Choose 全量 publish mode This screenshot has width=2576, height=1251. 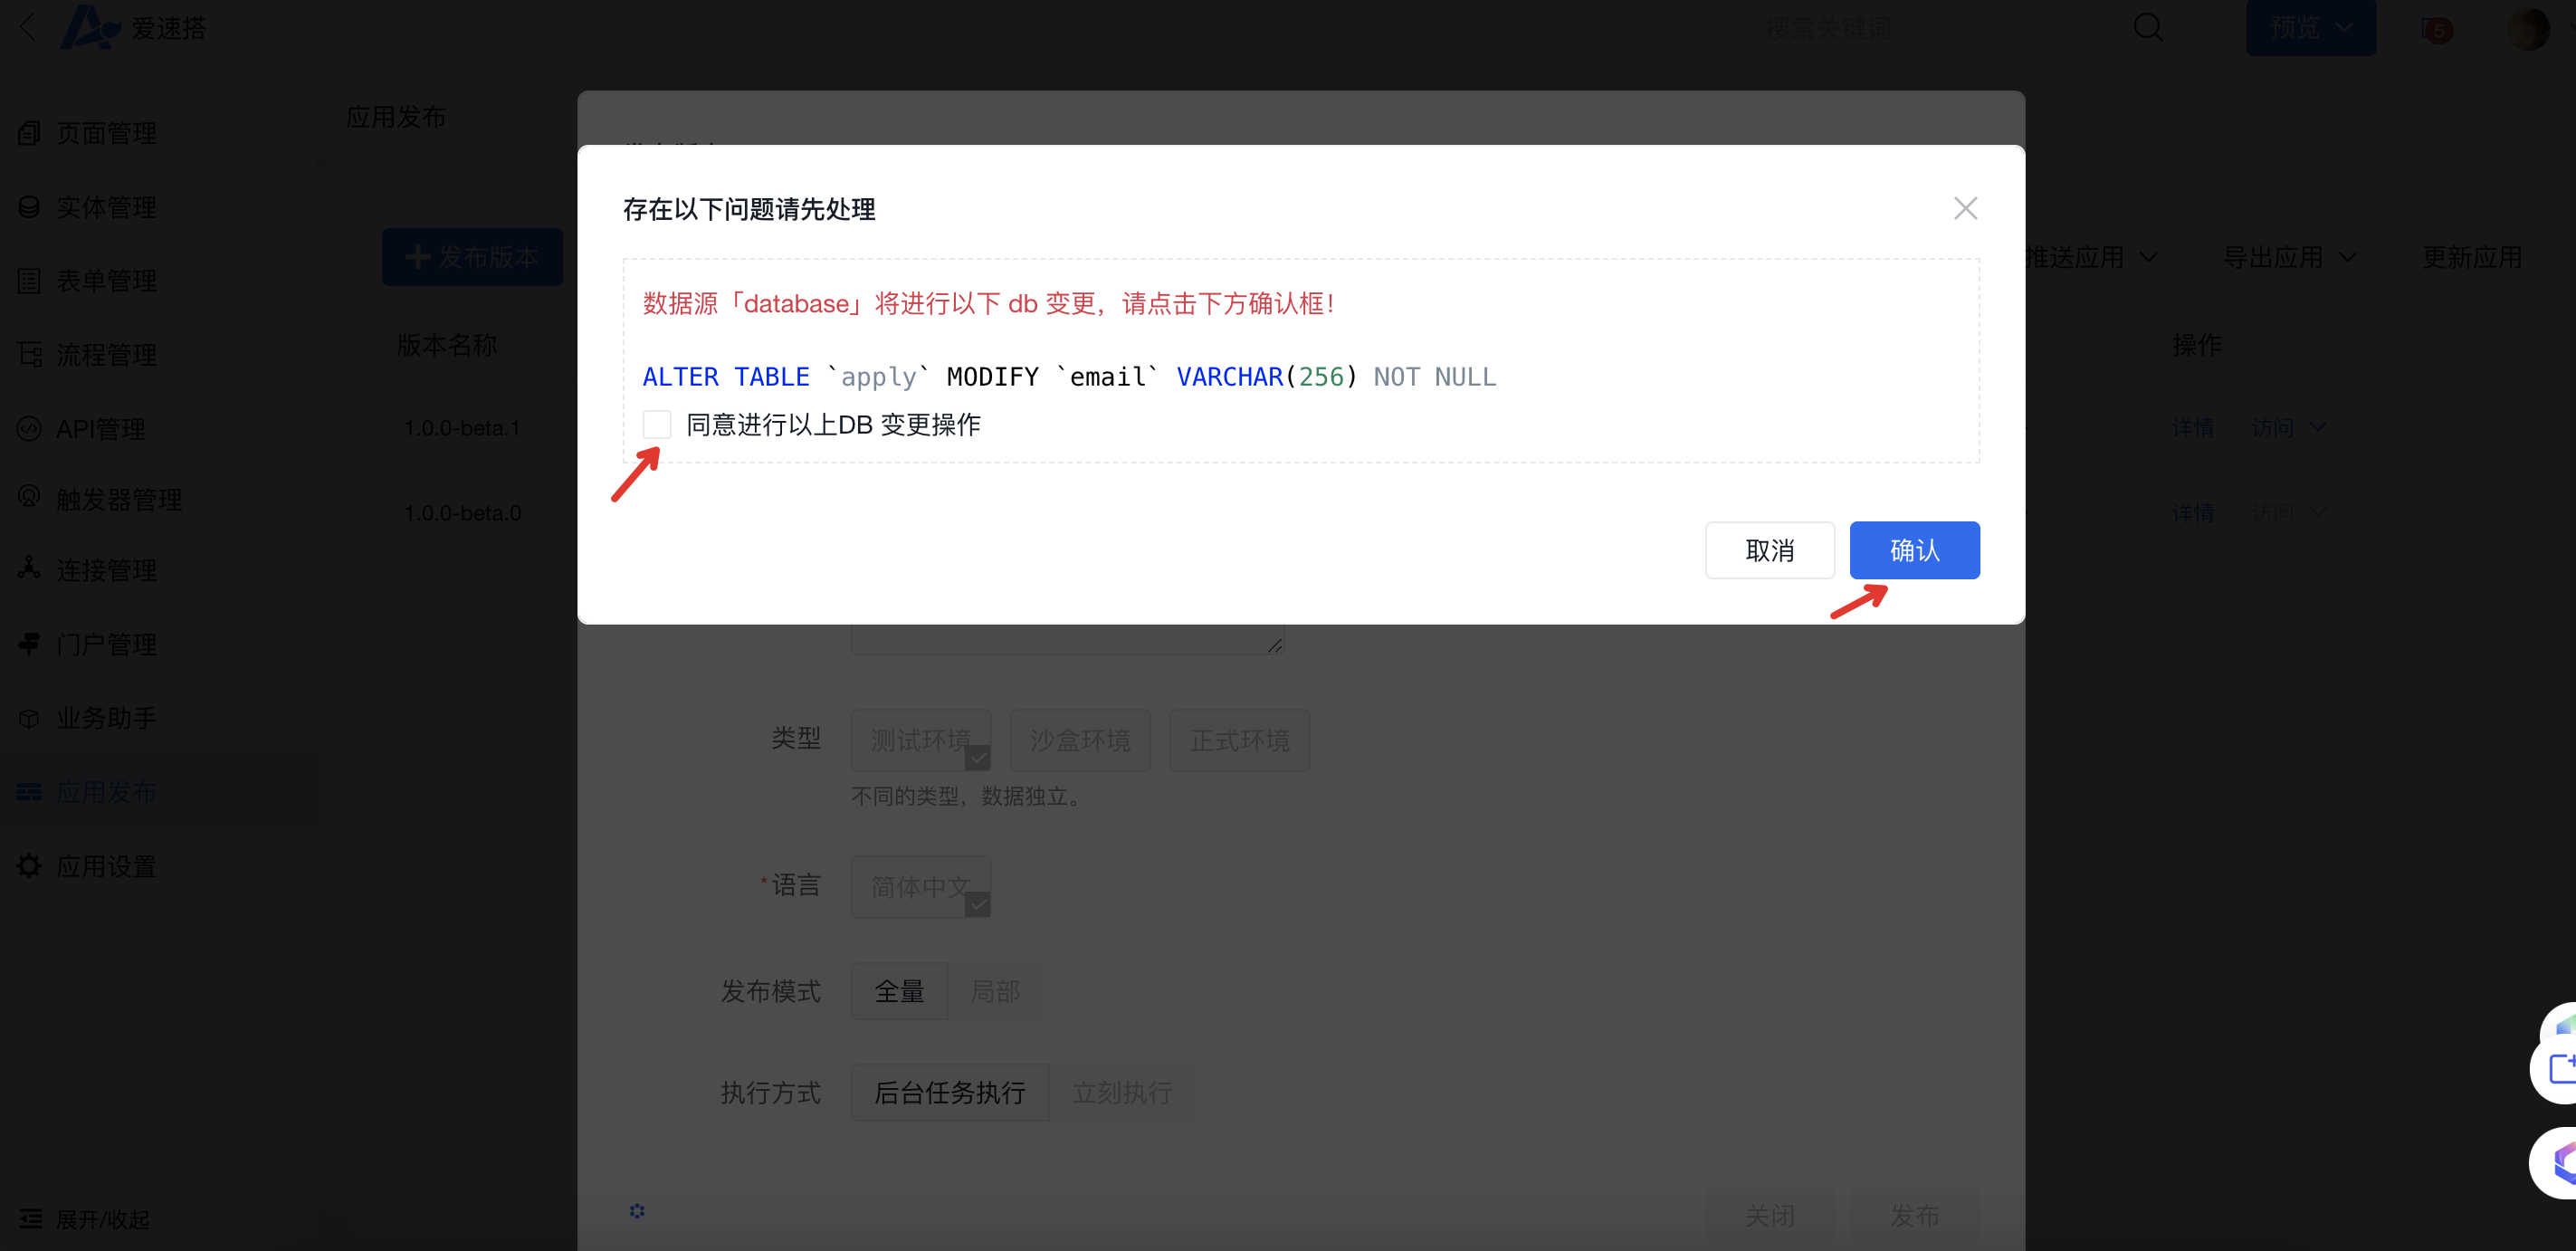[899, 991]
